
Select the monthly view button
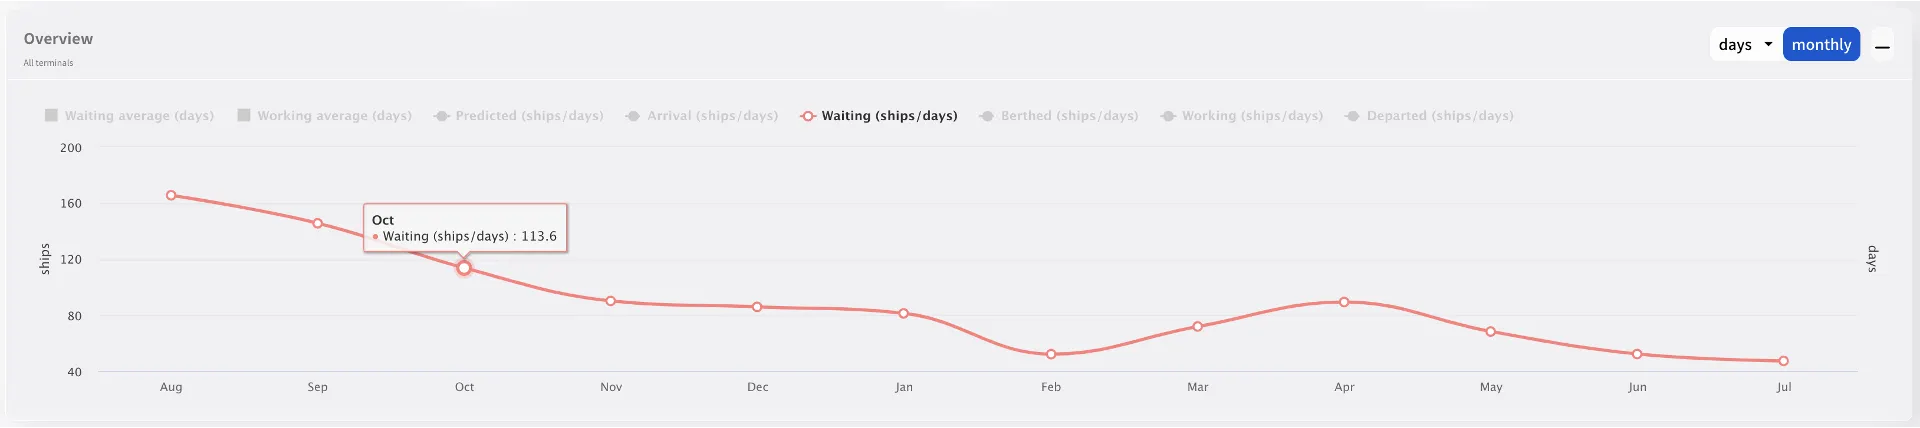pyautogui.click(x=1821, y=45)
